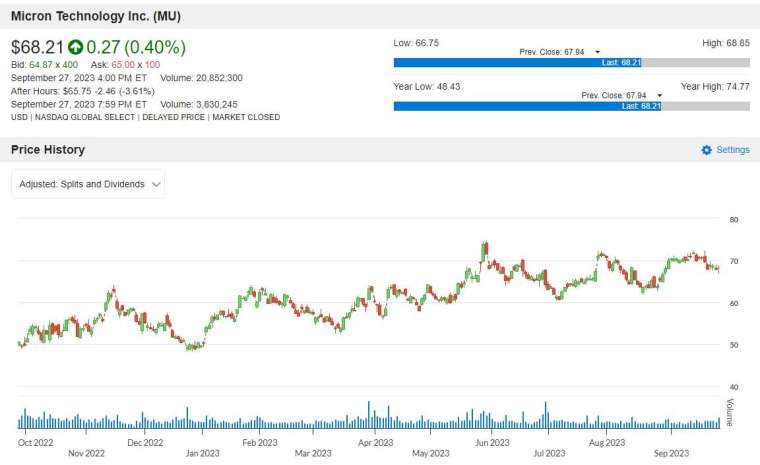Click the Low: 66.75 label
The image size is (760, 465).
(x=416, y=43)
